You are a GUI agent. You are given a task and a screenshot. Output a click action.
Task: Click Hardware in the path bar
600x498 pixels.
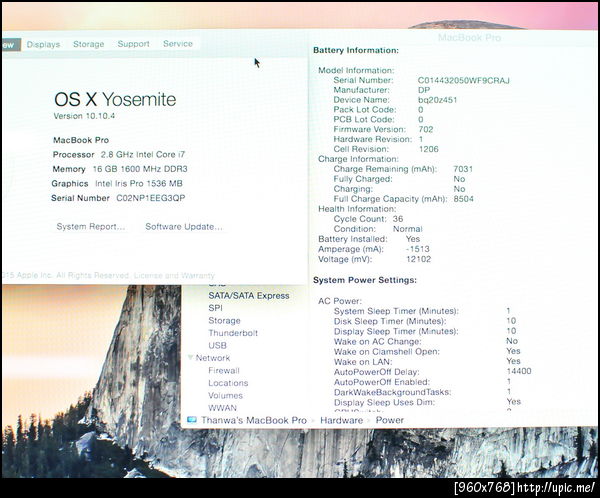pyautogui.click(x=341, y=420)
